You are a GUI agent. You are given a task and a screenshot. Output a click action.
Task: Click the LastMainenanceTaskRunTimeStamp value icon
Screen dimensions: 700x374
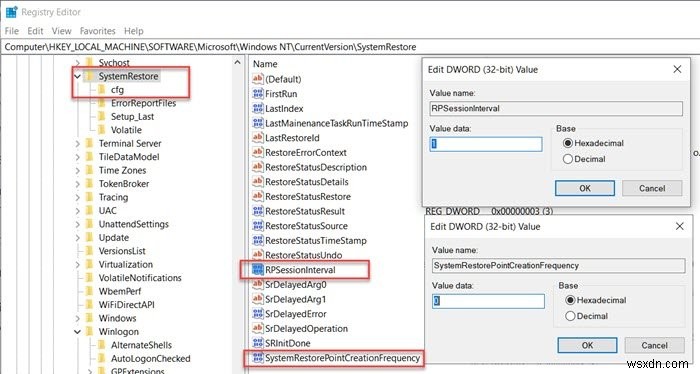(x=258, y=123)
